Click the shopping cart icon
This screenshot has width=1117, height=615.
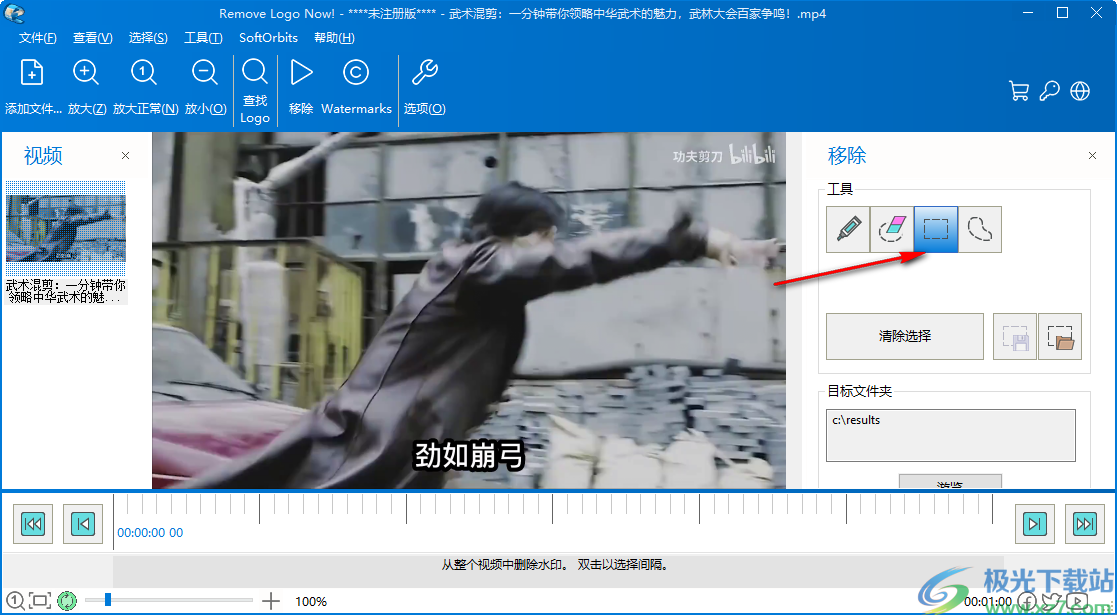(1019, 90)
